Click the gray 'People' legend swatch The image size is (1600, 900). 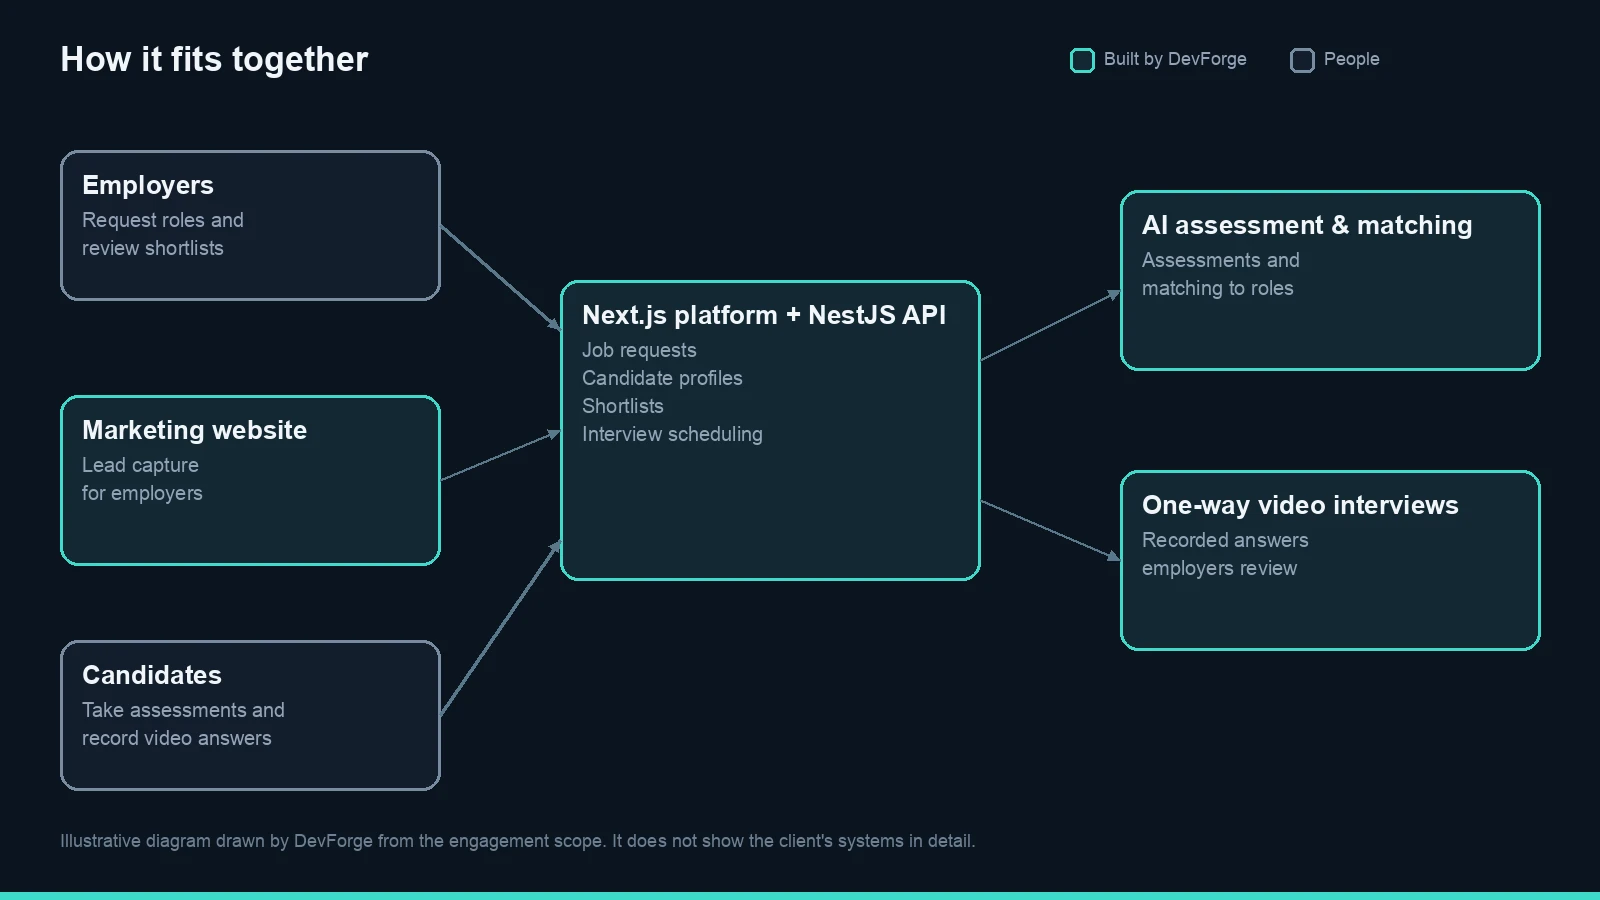1302,61
